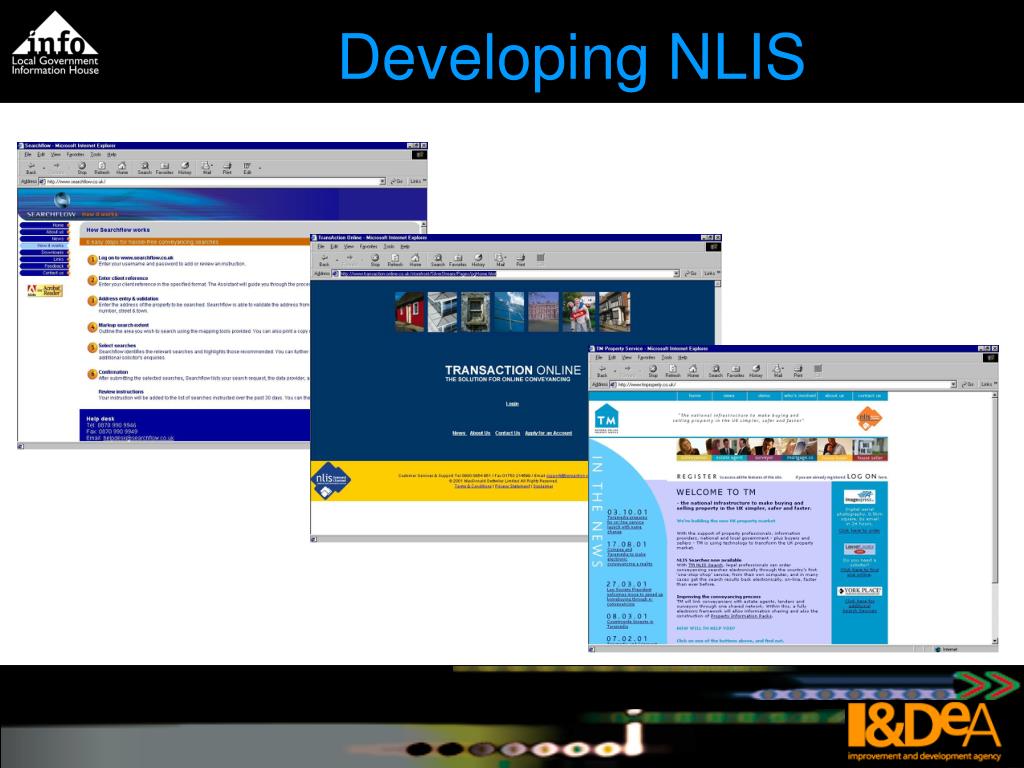Click Stop icon in TransAction Online window

376,260
